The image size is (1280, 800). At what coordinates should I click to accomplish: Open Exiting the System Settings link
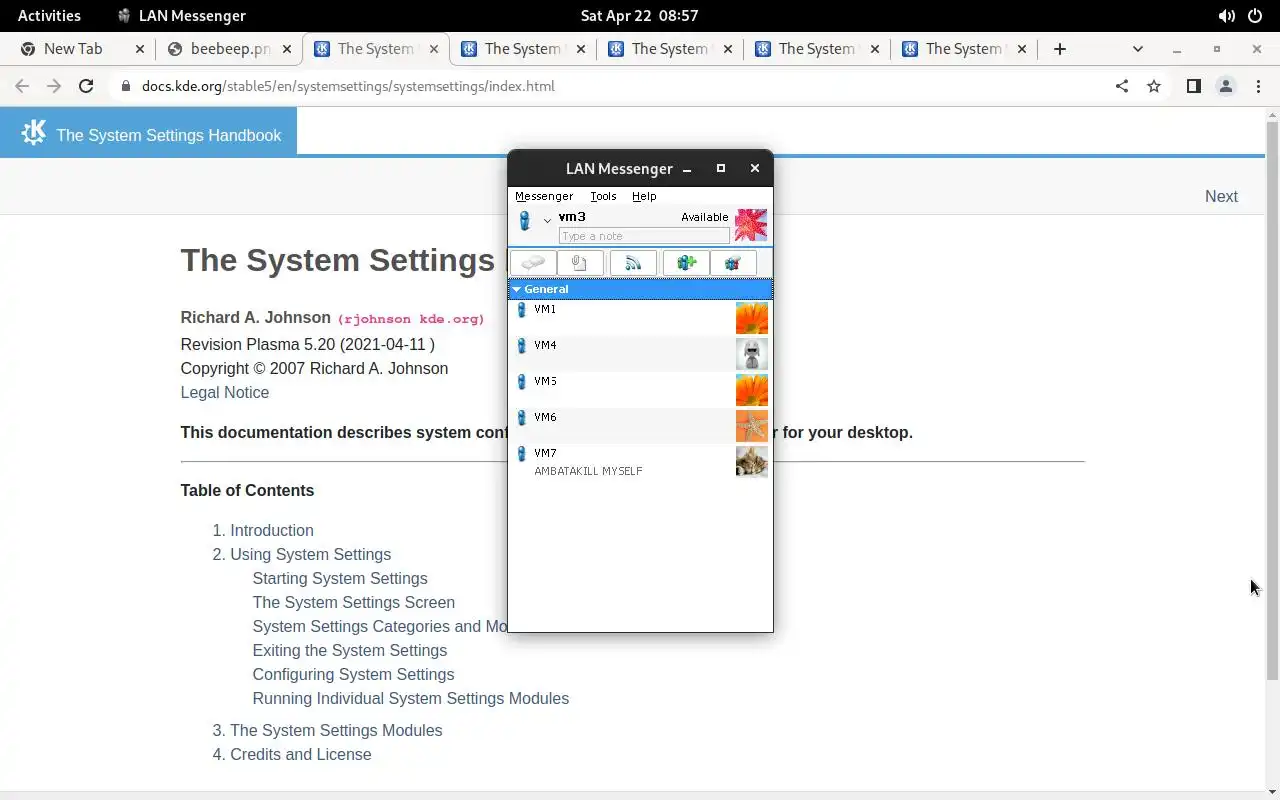tap(350, 650)
